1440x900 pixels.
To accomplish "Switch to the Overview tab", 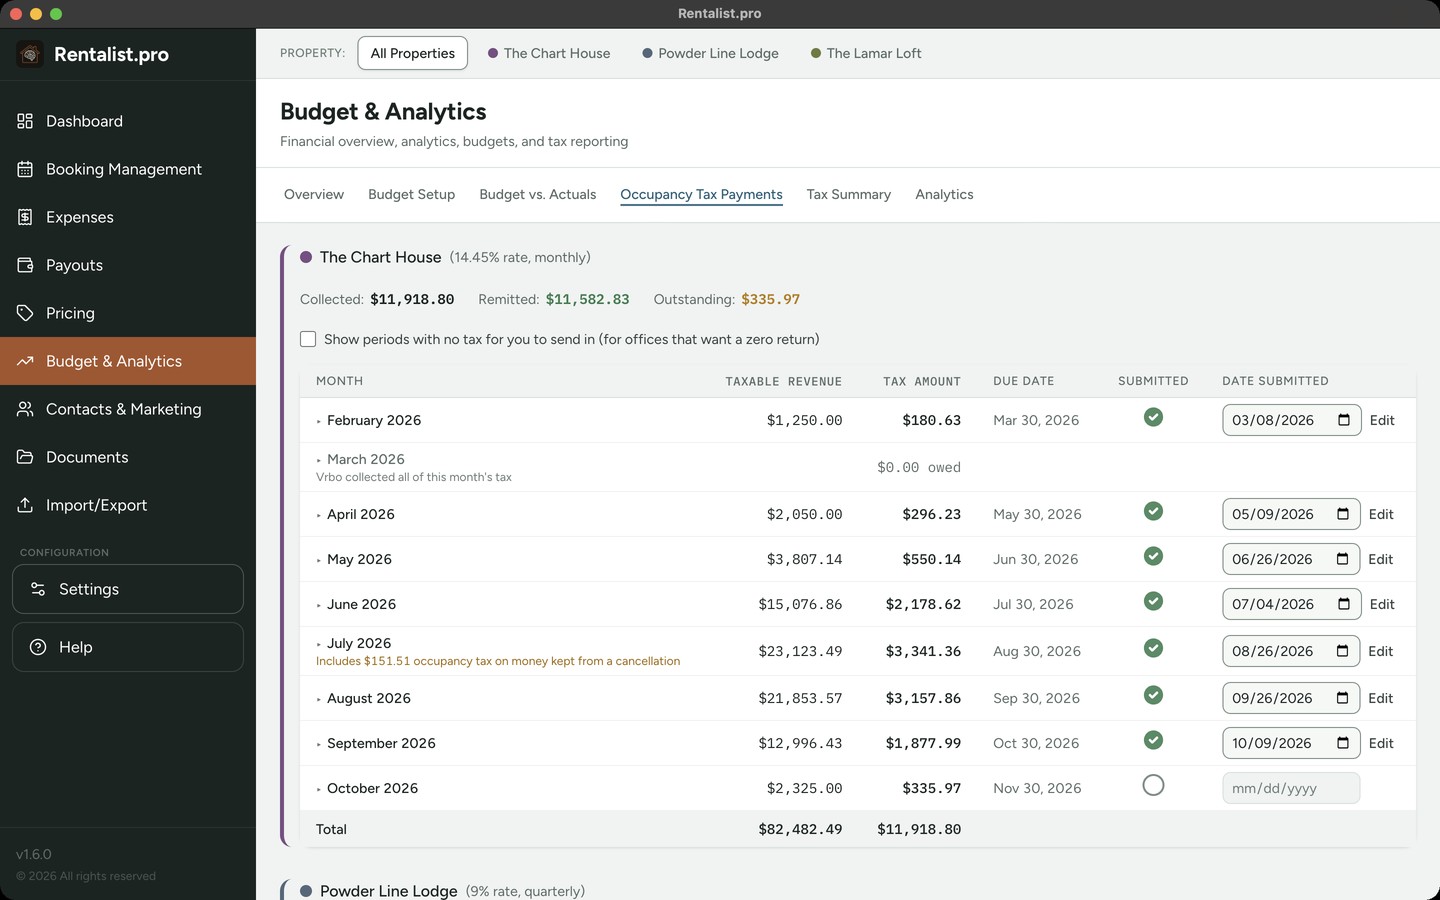I will [x=314, y=194].
